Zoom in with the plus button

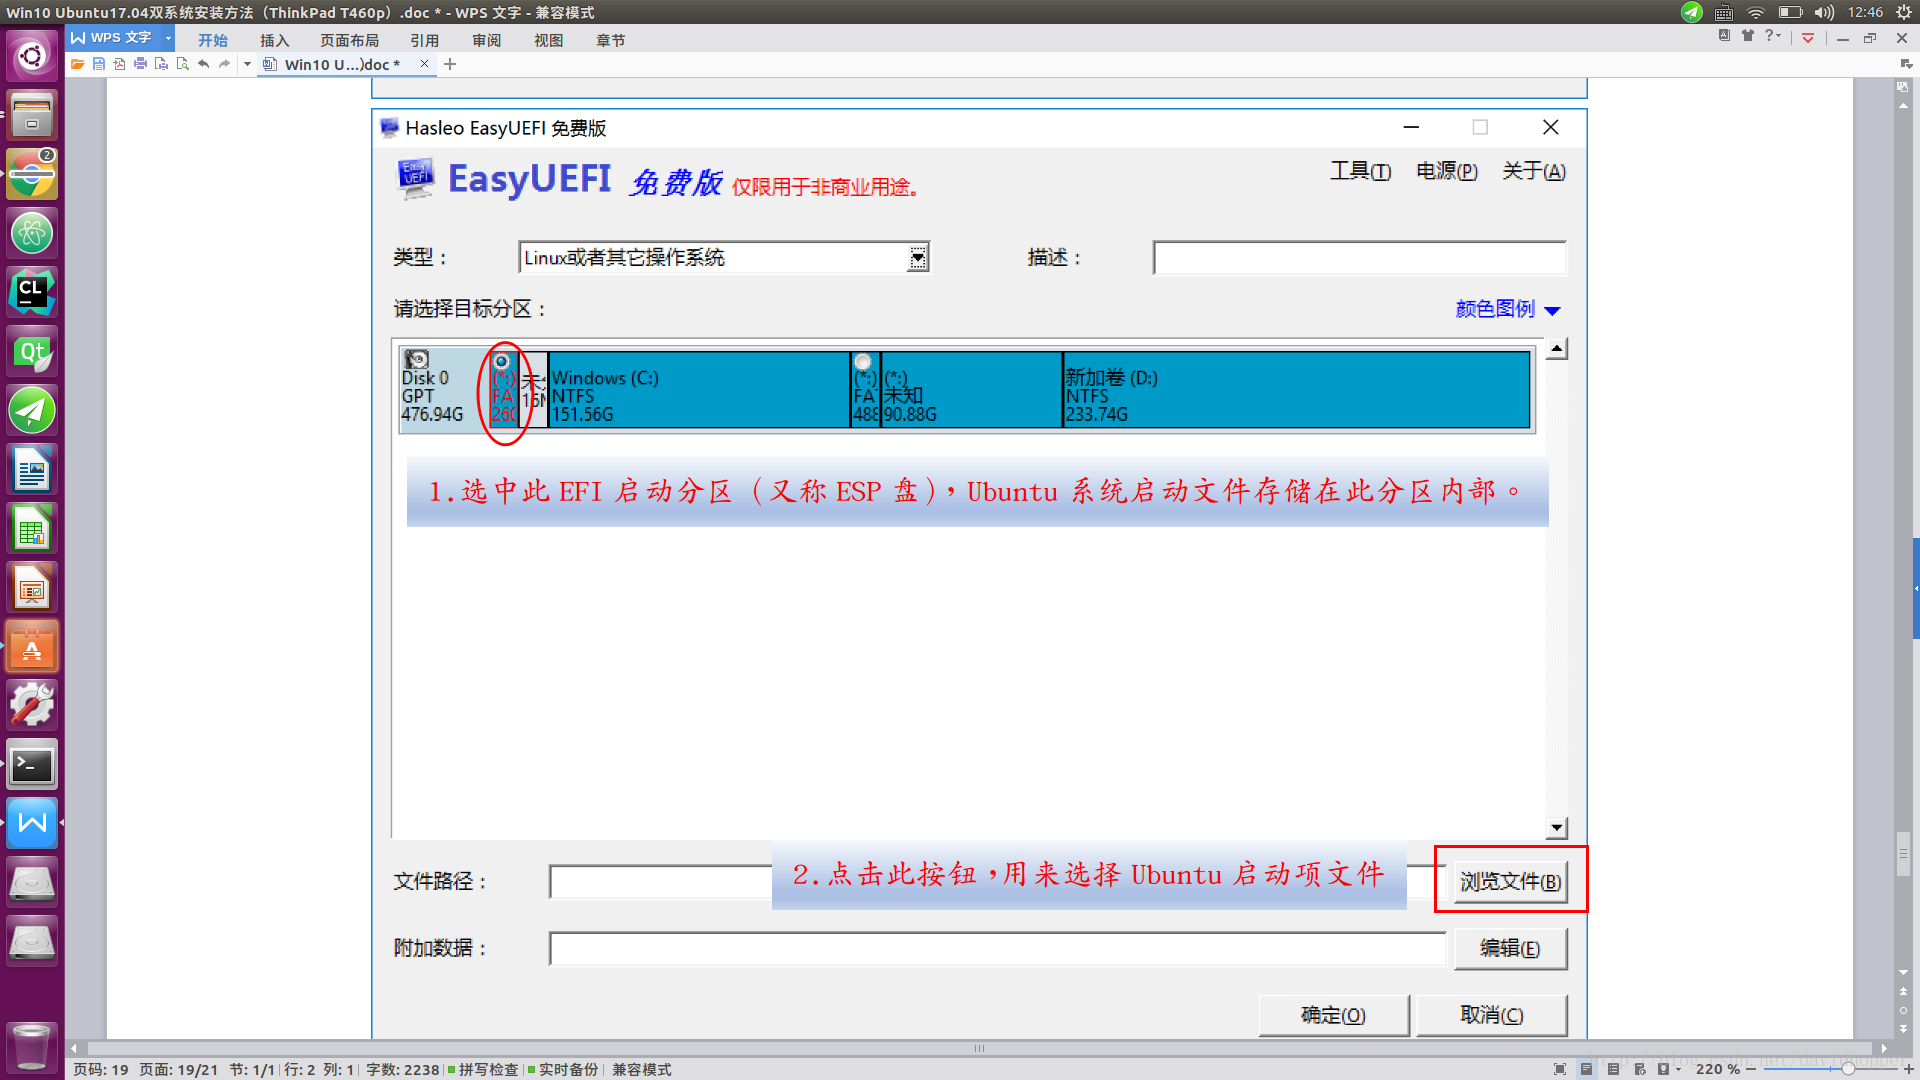tap(1909, 1069)
